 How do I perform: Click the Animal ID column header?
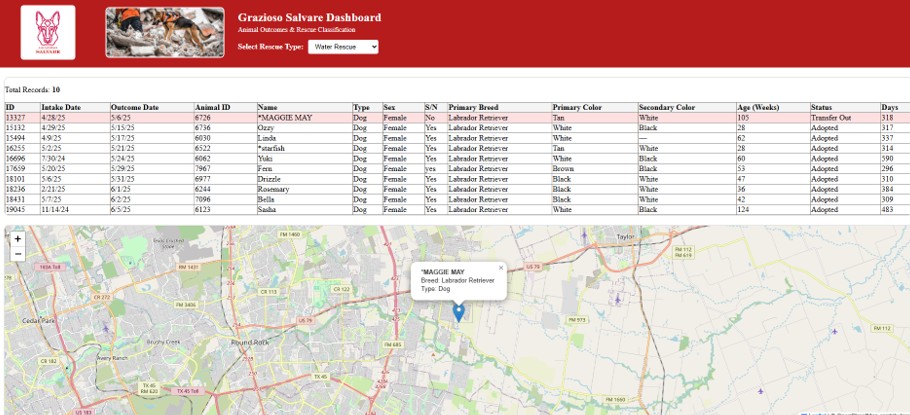[212, 107]
